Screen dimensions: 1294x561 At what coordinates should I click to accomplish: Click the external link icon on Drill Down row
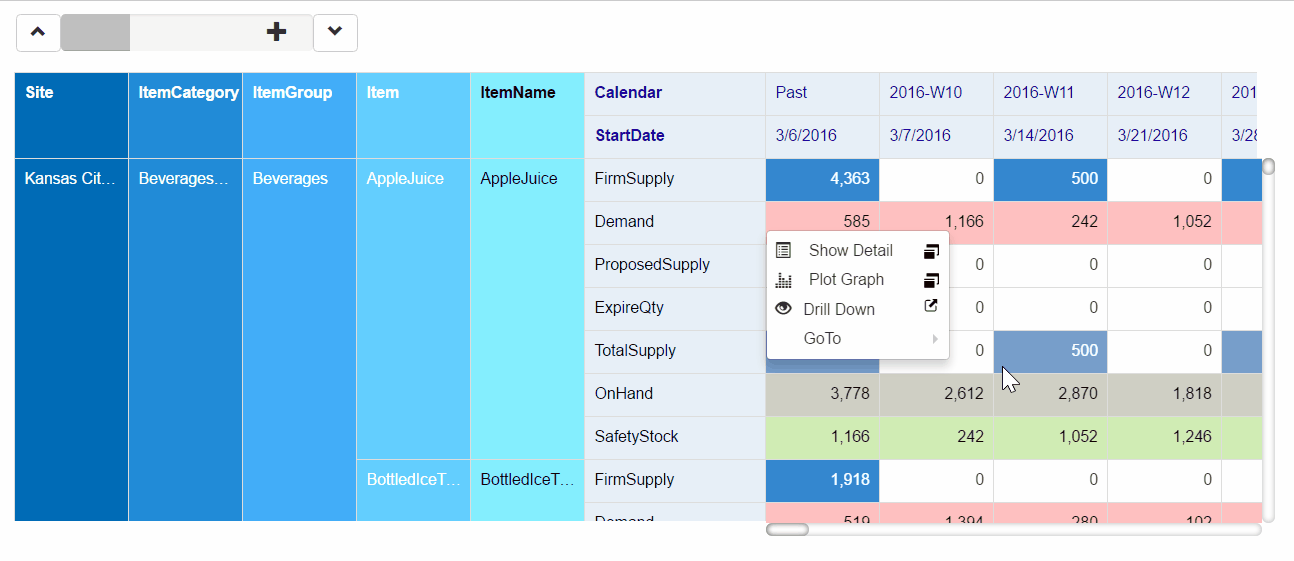click(x=931, y=308)
